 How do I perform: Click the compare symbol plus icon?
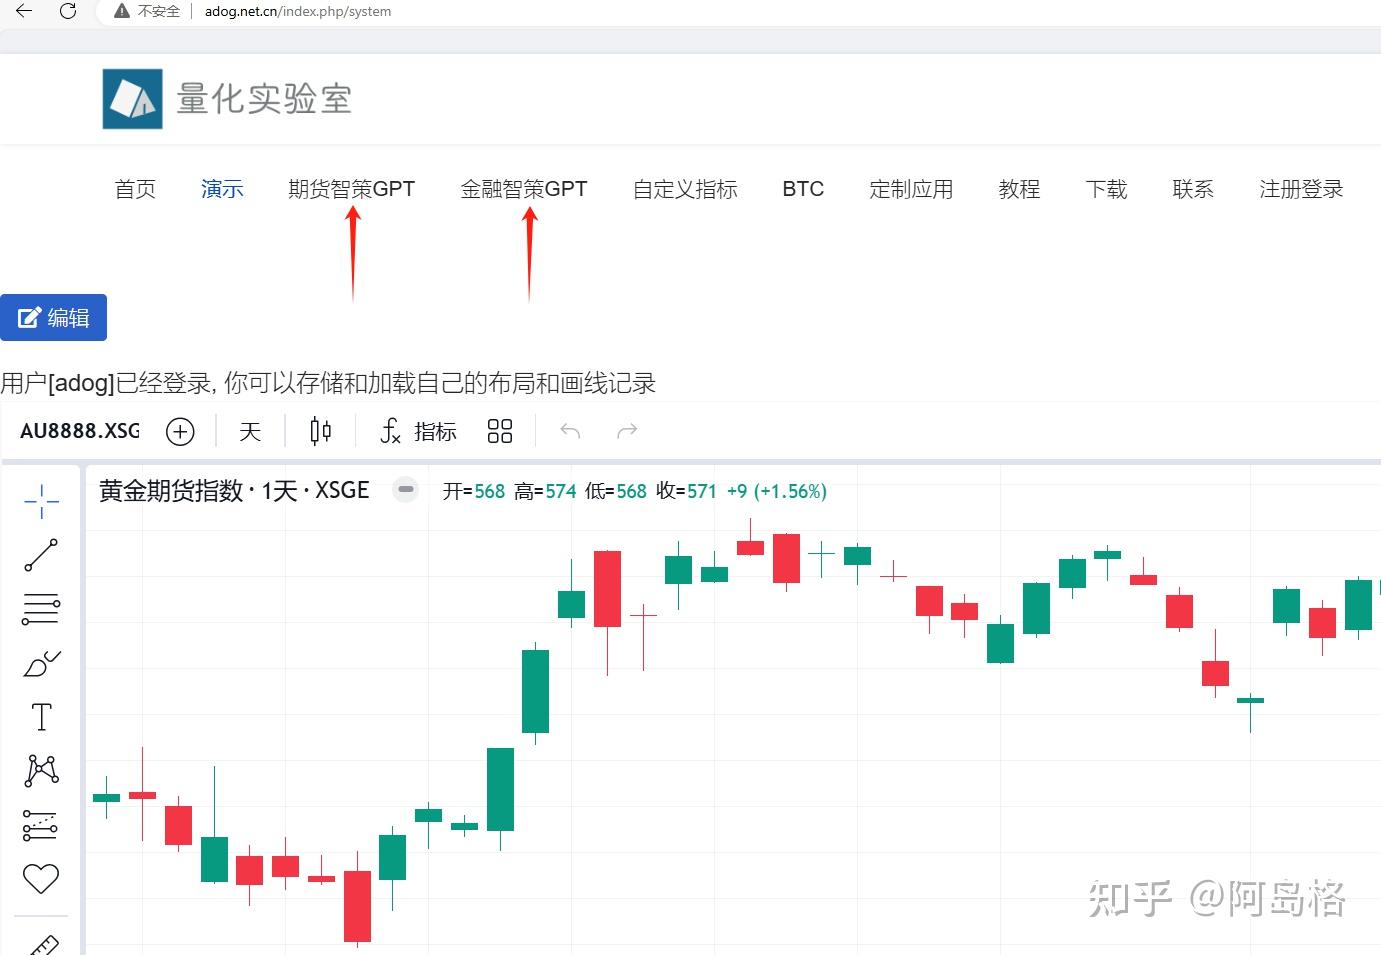click(180, 431)
